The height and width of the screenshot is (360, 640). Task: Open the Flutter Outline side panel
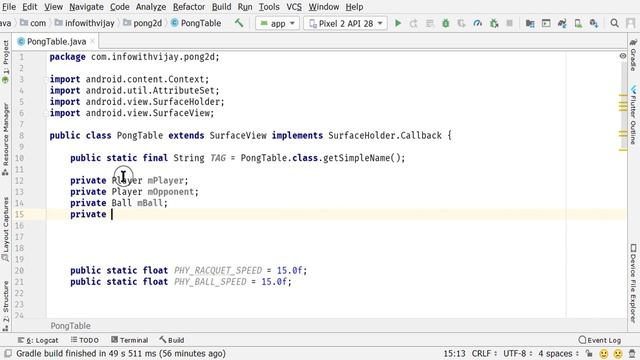tap(633, 115)
